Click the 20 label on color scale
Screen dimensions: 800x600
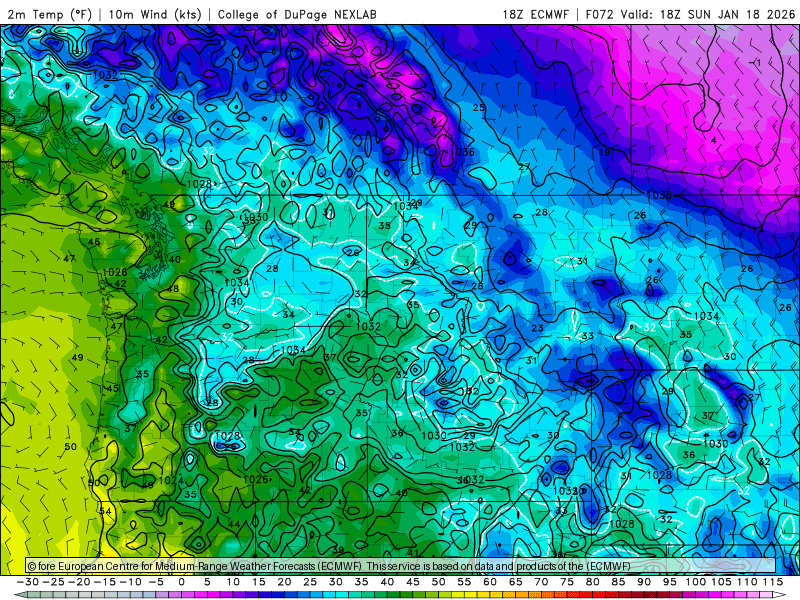point(284,582)
